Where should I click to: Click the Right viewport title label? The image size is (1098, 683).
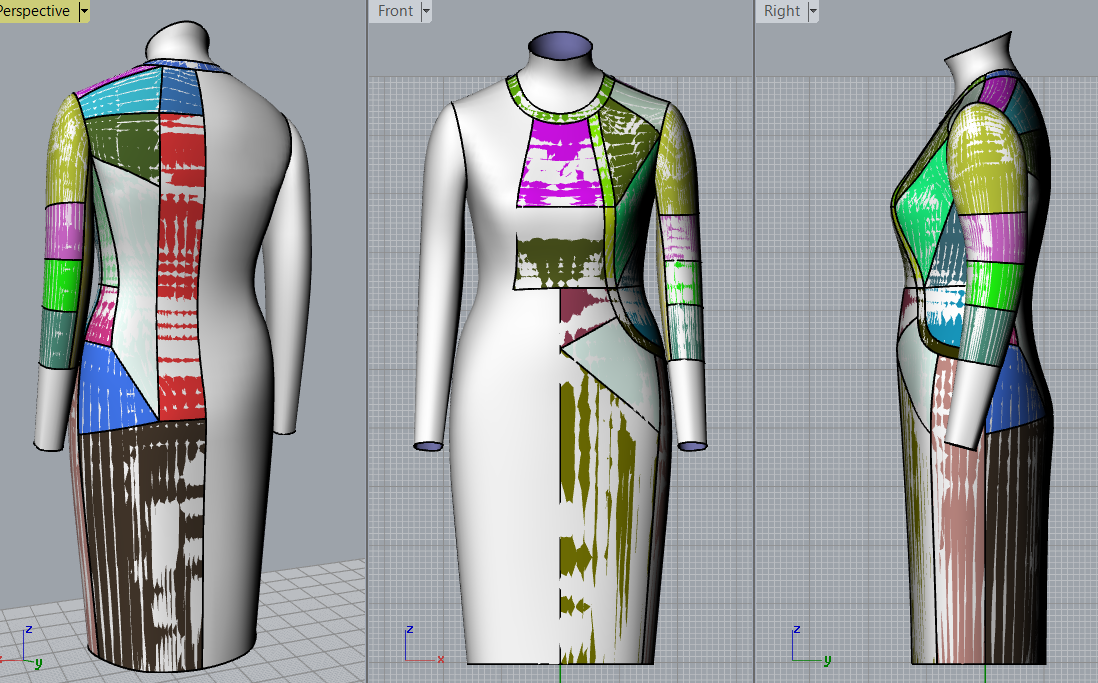point(781,11)
